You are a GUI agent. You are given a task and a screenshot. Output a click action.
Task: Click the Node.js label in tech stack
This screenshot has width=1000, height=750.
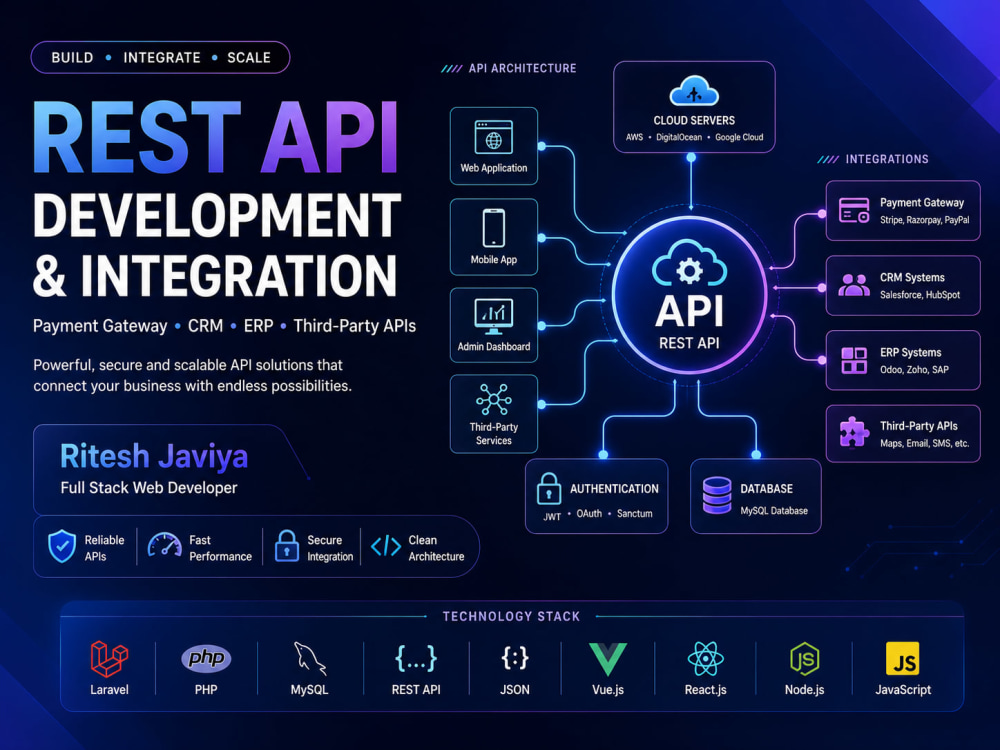(804, 689)
